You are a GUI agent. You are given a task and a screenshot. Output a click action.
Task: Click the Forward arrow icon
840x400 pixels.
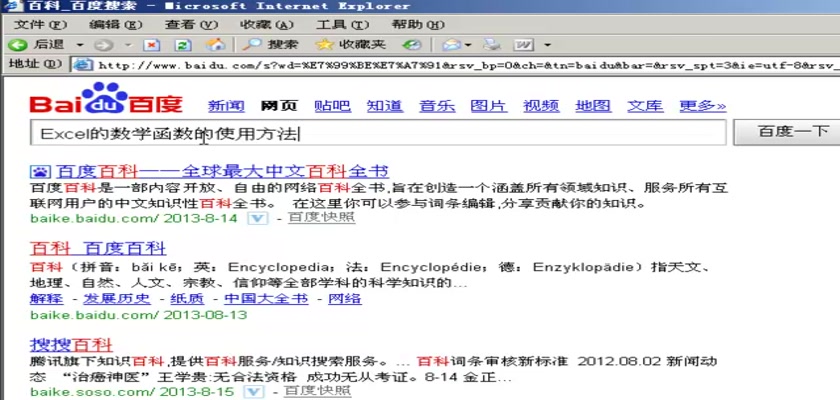[103, 45]
